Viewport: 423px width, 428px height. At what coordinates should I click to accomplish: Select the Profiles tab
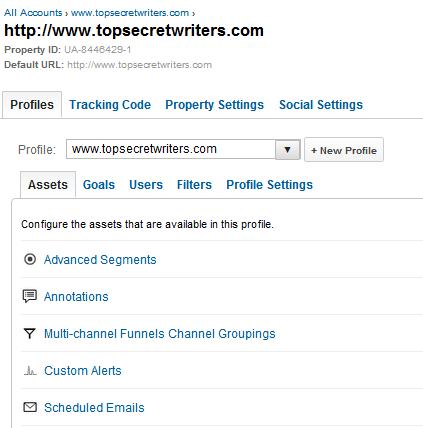coord(32,105)
